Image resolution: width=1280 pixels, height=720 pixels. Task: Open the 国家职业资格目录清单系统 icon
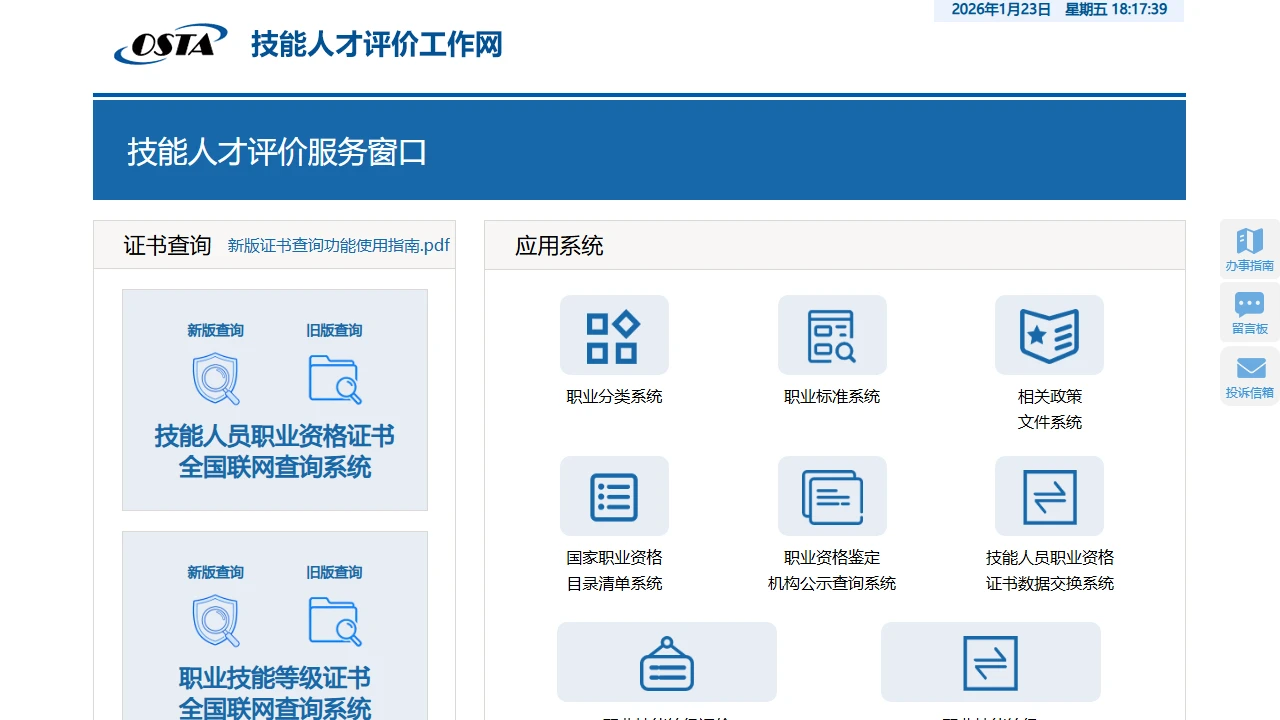pyautogui.click(x=614, y=496)
